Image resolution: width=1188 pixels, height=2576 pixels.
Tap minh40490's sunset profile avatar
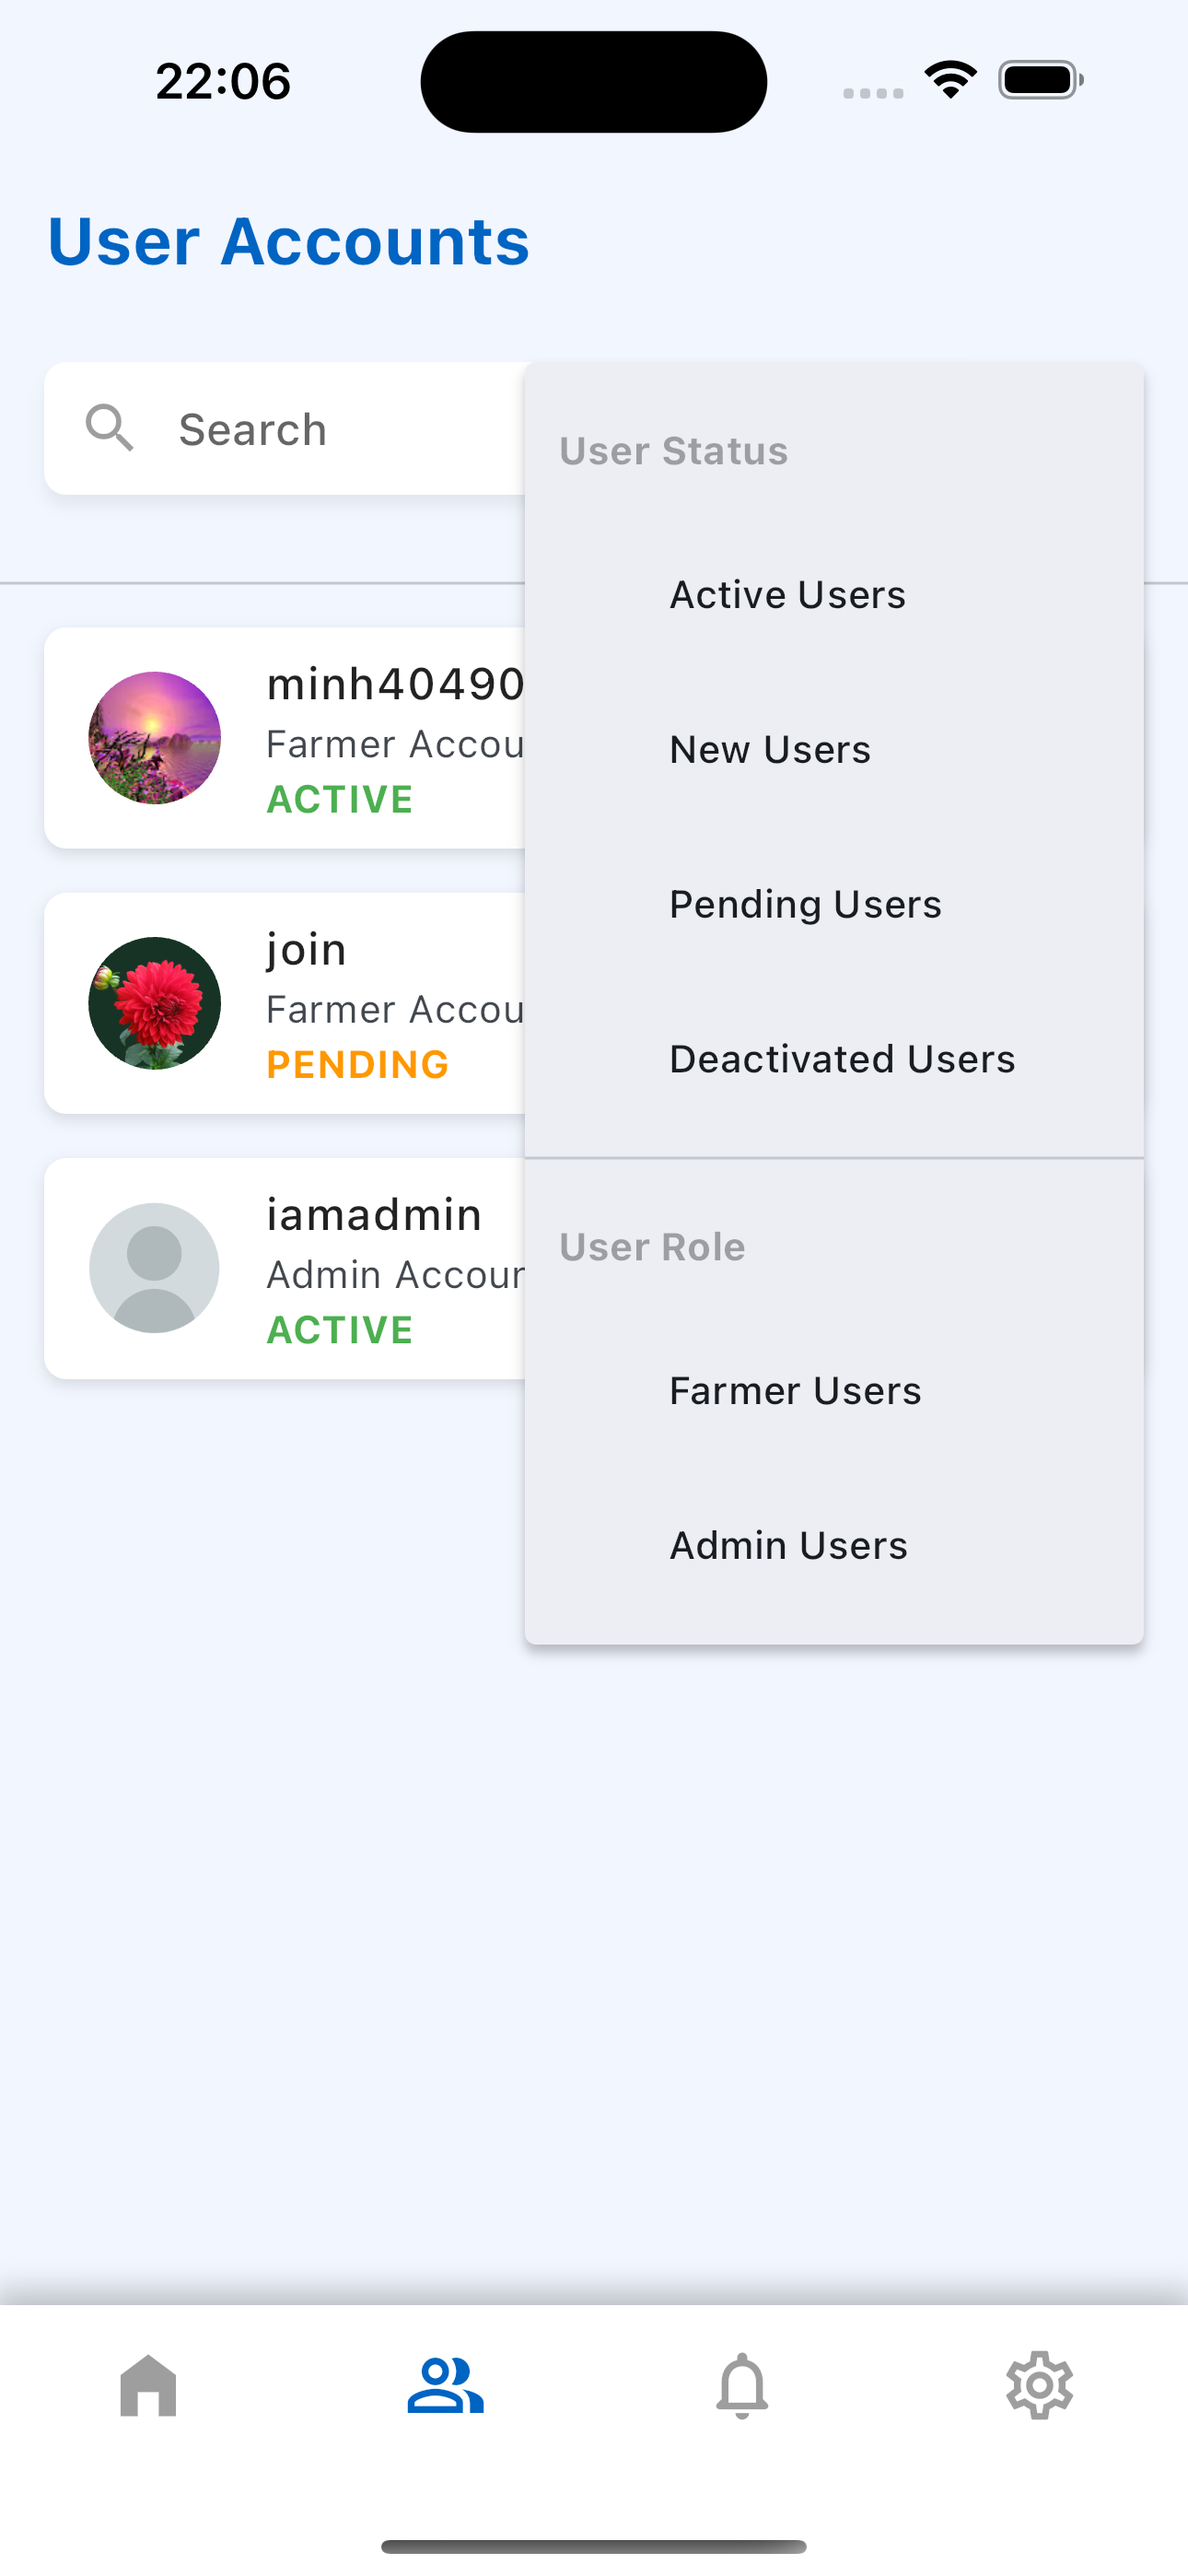click(154, 738)
